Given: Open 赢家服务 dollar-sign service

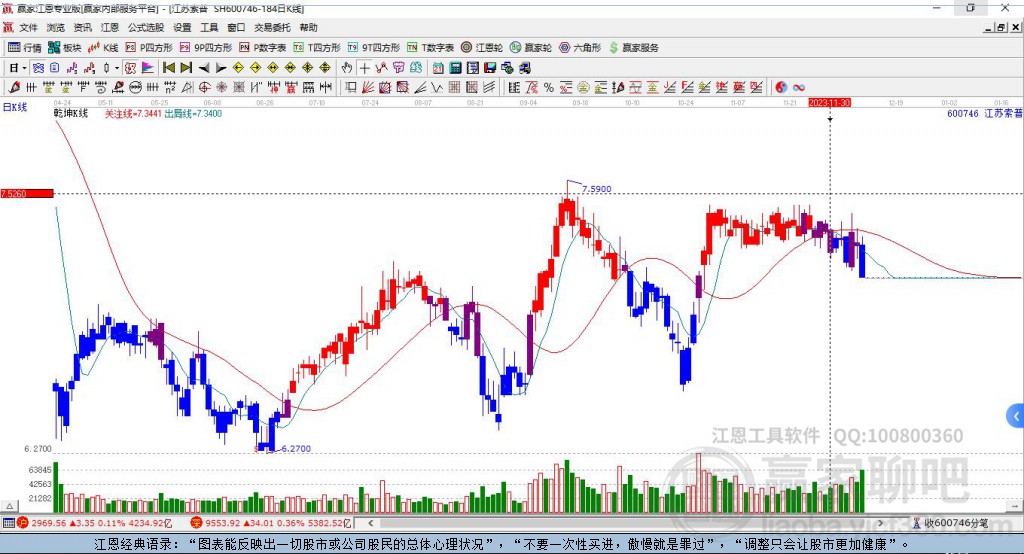Looking at the screenshot, I should coord(634,48).
